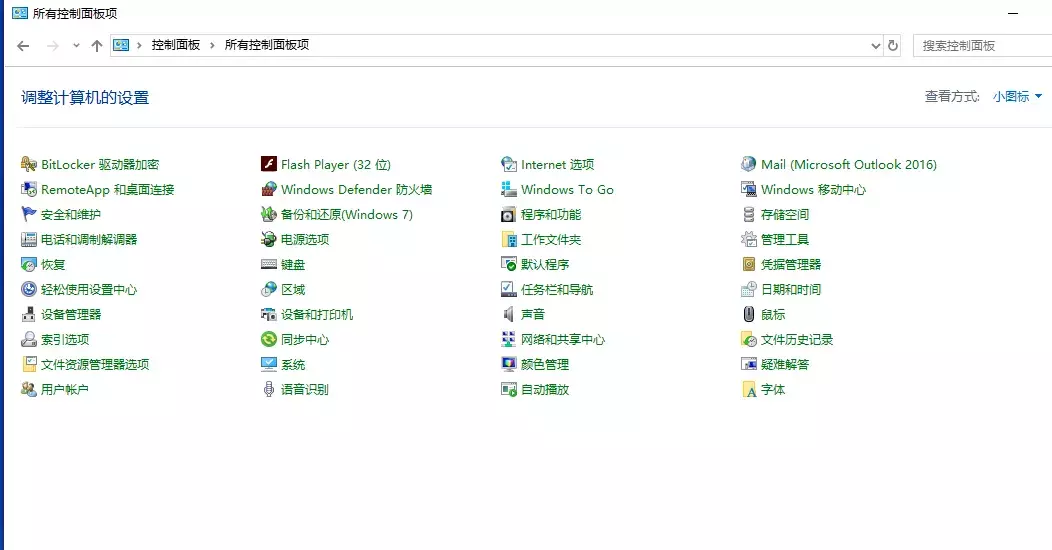Open the 安全和维护 flag icon

29,214
